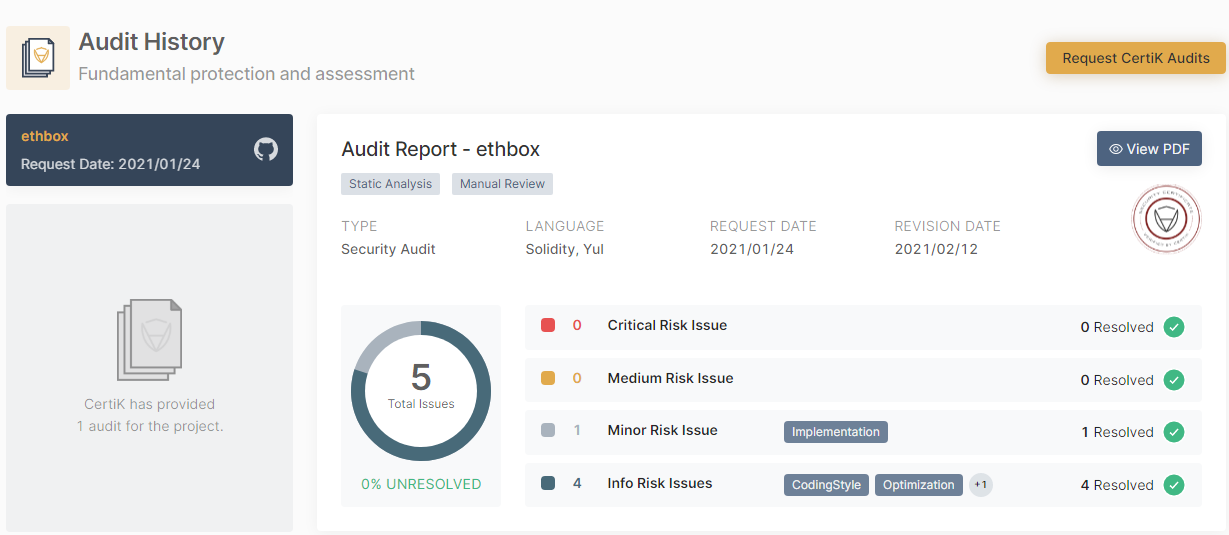The width and height of the screenshot is (1229, 535).
Task: Click the total issues donut chart
Action: (x=421, y=391)
